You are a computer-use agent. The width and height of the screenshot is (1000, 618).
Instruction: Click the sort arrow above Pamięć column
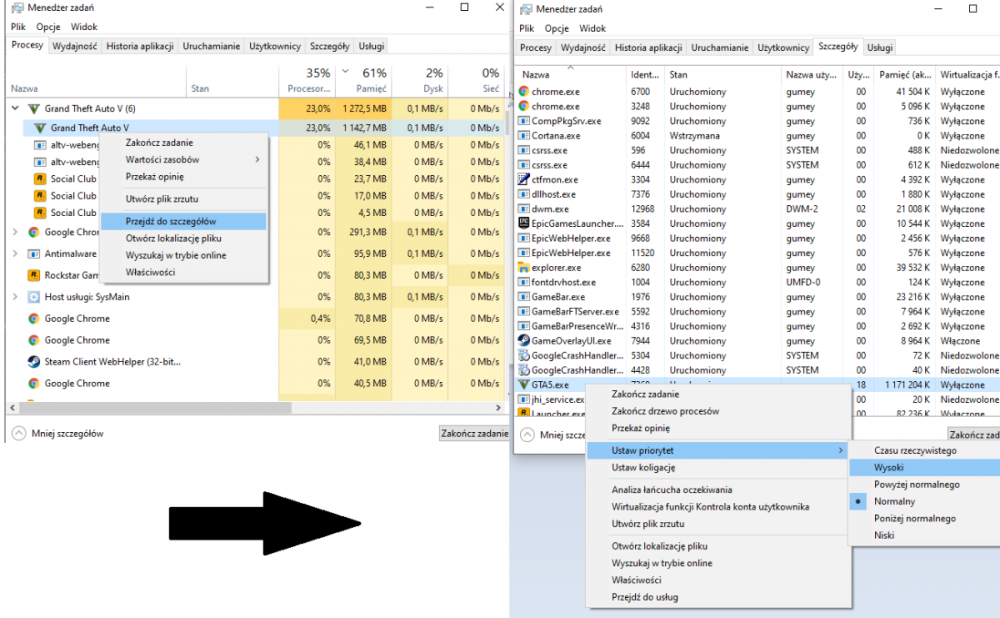[x=345, y=71]
